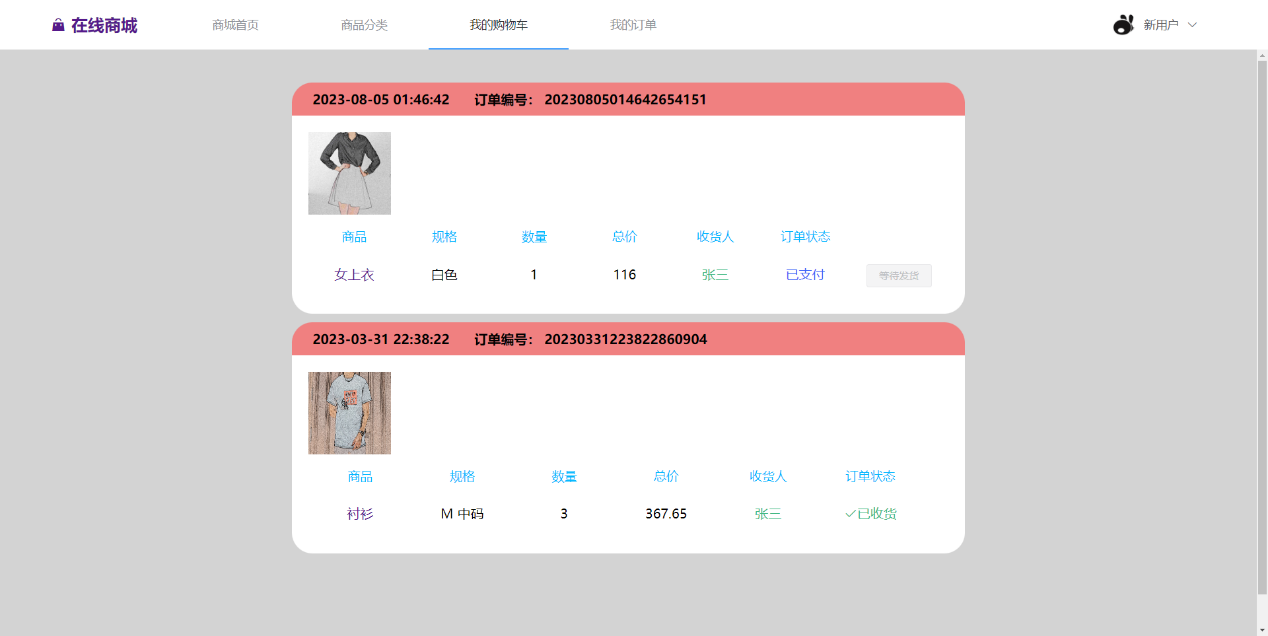Click recipient 张三 in the first order
Screen dimensions: 1268x636
tap(715, 274)
